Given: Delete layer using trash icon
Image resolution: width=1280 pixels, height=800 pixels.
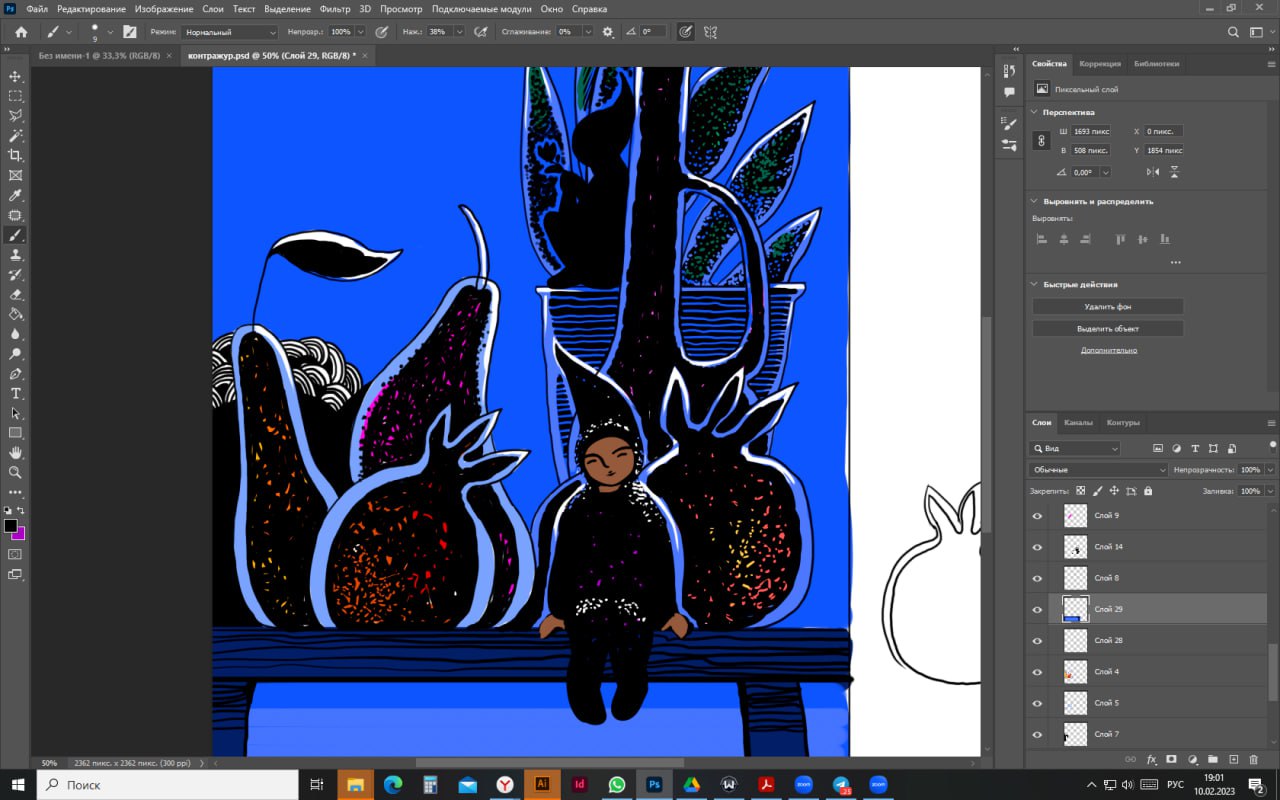Looking at the screenshot, I should (1253, 760).
